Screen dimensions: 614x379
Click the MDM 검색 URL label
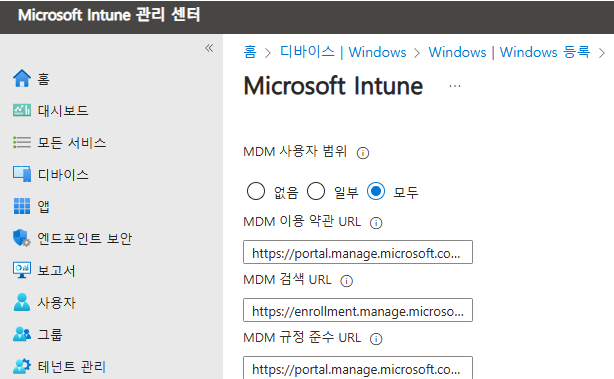coord(287,280)
